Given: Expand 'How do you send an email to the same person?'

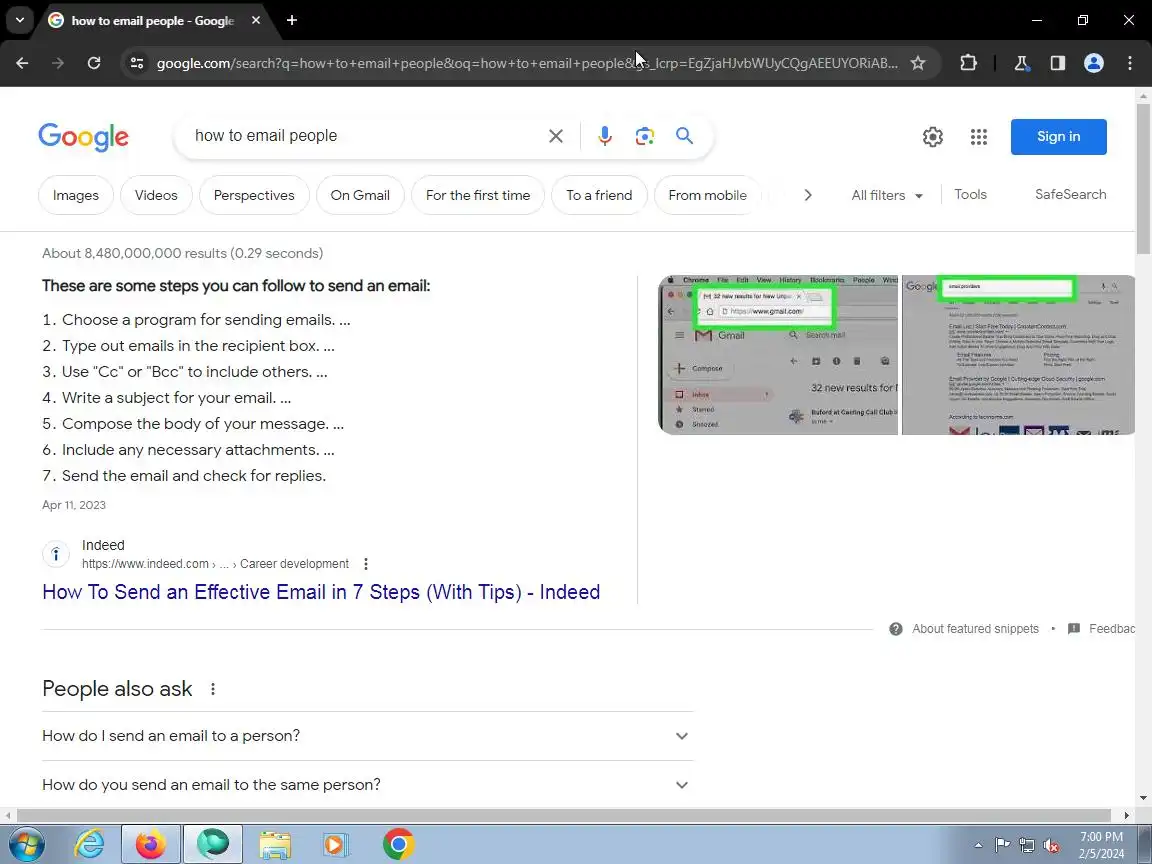Looking at the screenshot, I should [x=367, y=785].
